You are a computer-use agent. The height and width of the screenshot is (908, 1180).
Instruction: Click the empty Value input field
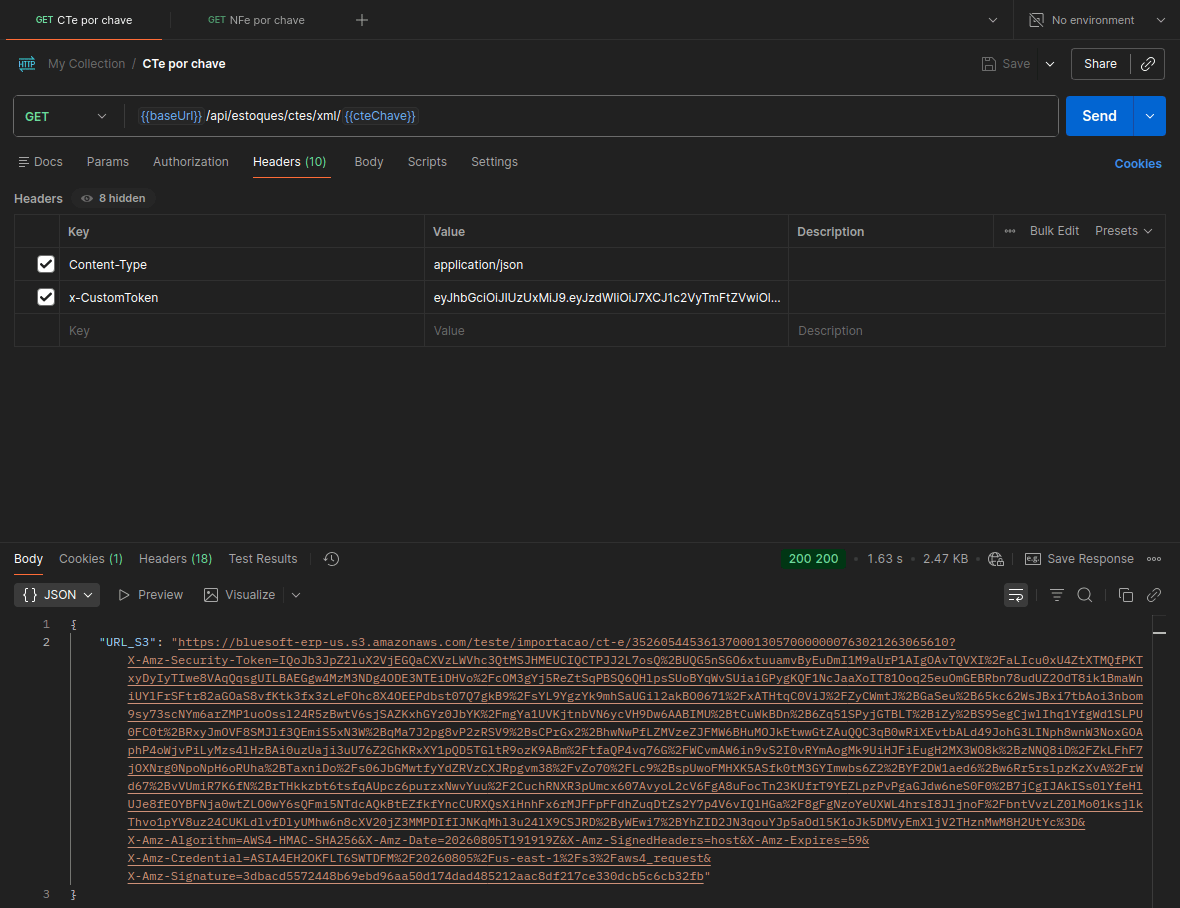[x=606, y=330]
